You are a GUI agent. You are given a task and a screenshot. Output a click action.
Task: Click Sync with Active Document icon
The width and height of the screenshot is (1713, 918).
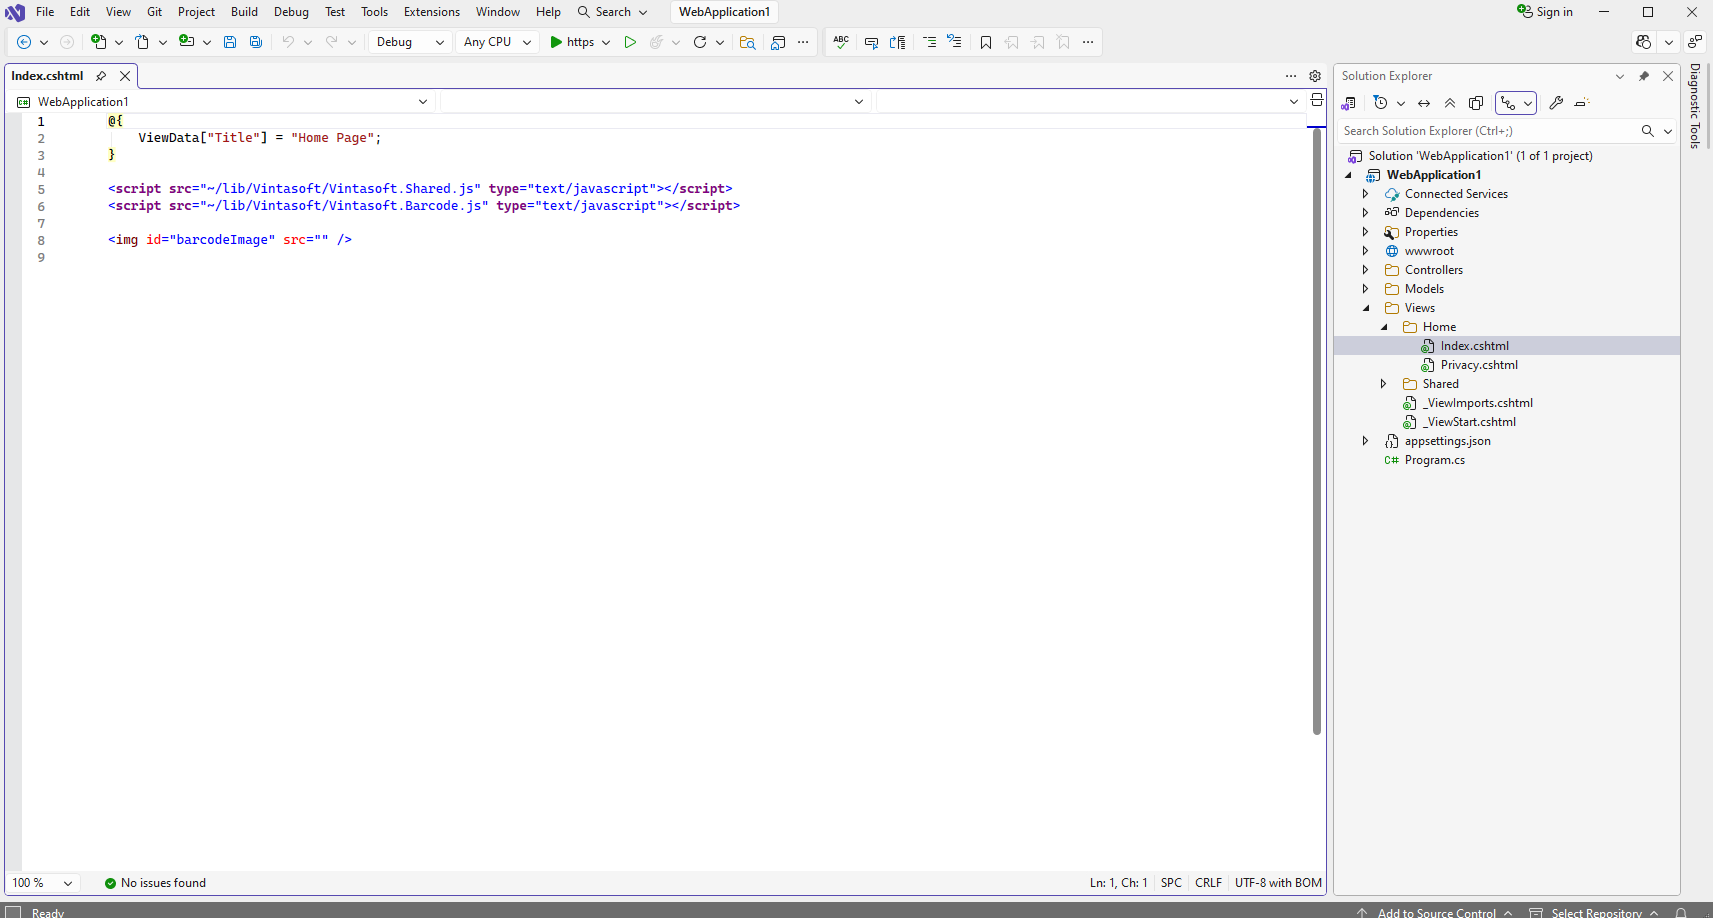click(1424, 103)
